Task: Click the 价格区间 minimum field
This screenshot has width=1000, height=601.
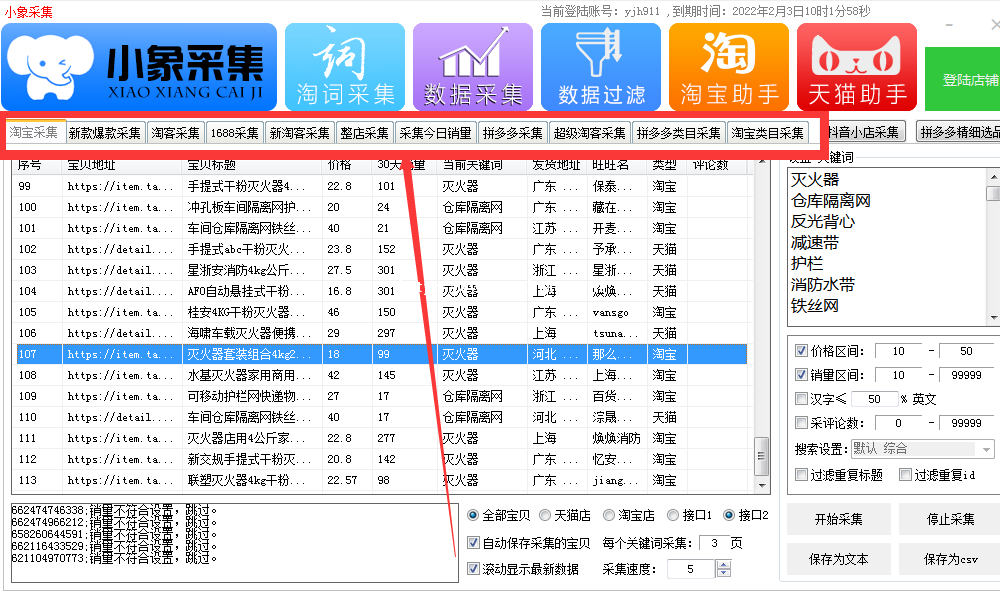Action: (899, 351)
